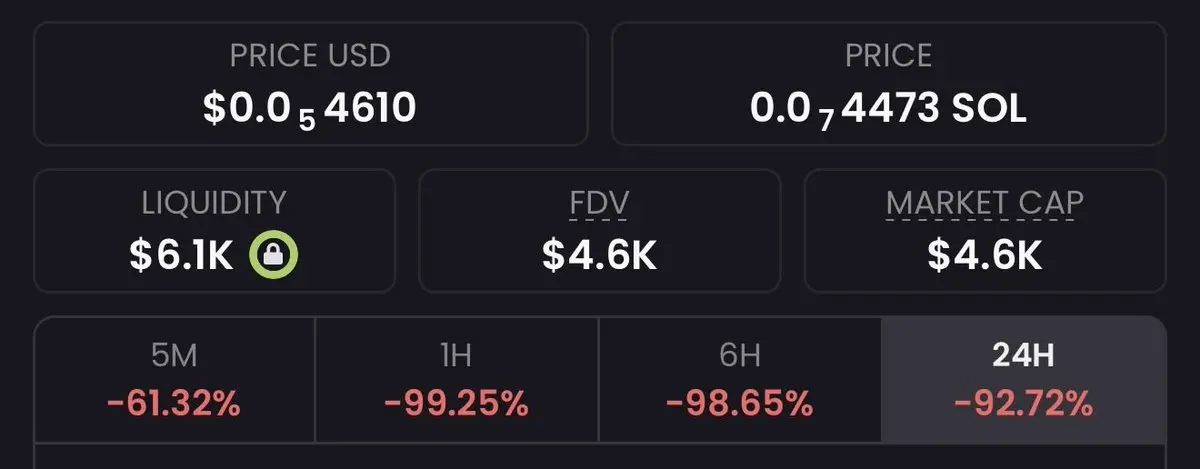Image resolution: width=1200 pixels, height=469 pixels.
Task: Click the underlined FDV label
Action: click(x=598, y=203)
